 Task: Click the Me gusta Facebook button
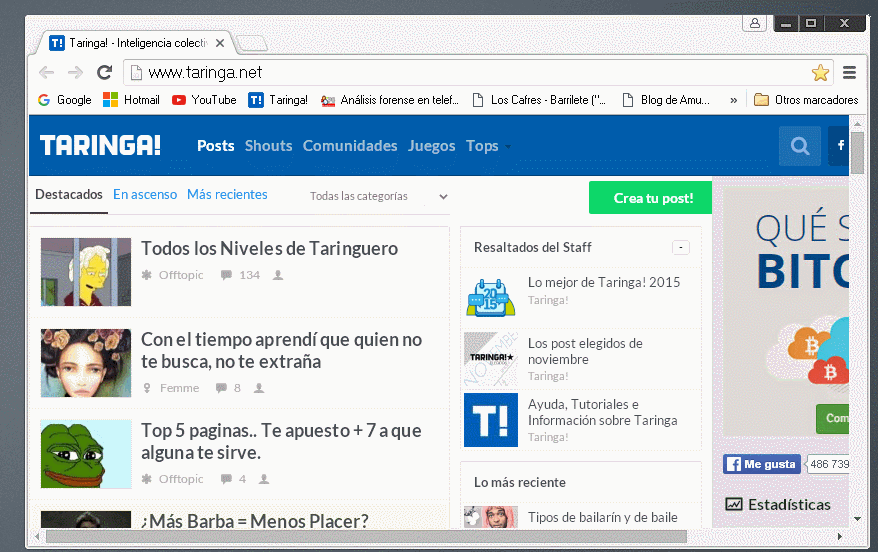point(761,464)
